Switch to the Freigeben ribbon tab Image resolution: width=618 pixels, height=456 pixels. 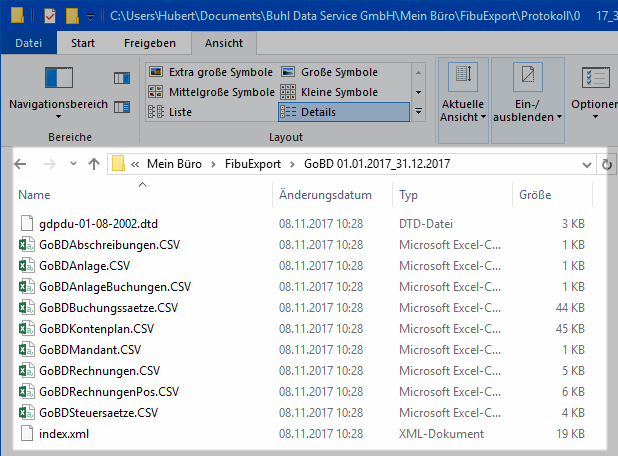pyautogui.click(x=149, y=43)
